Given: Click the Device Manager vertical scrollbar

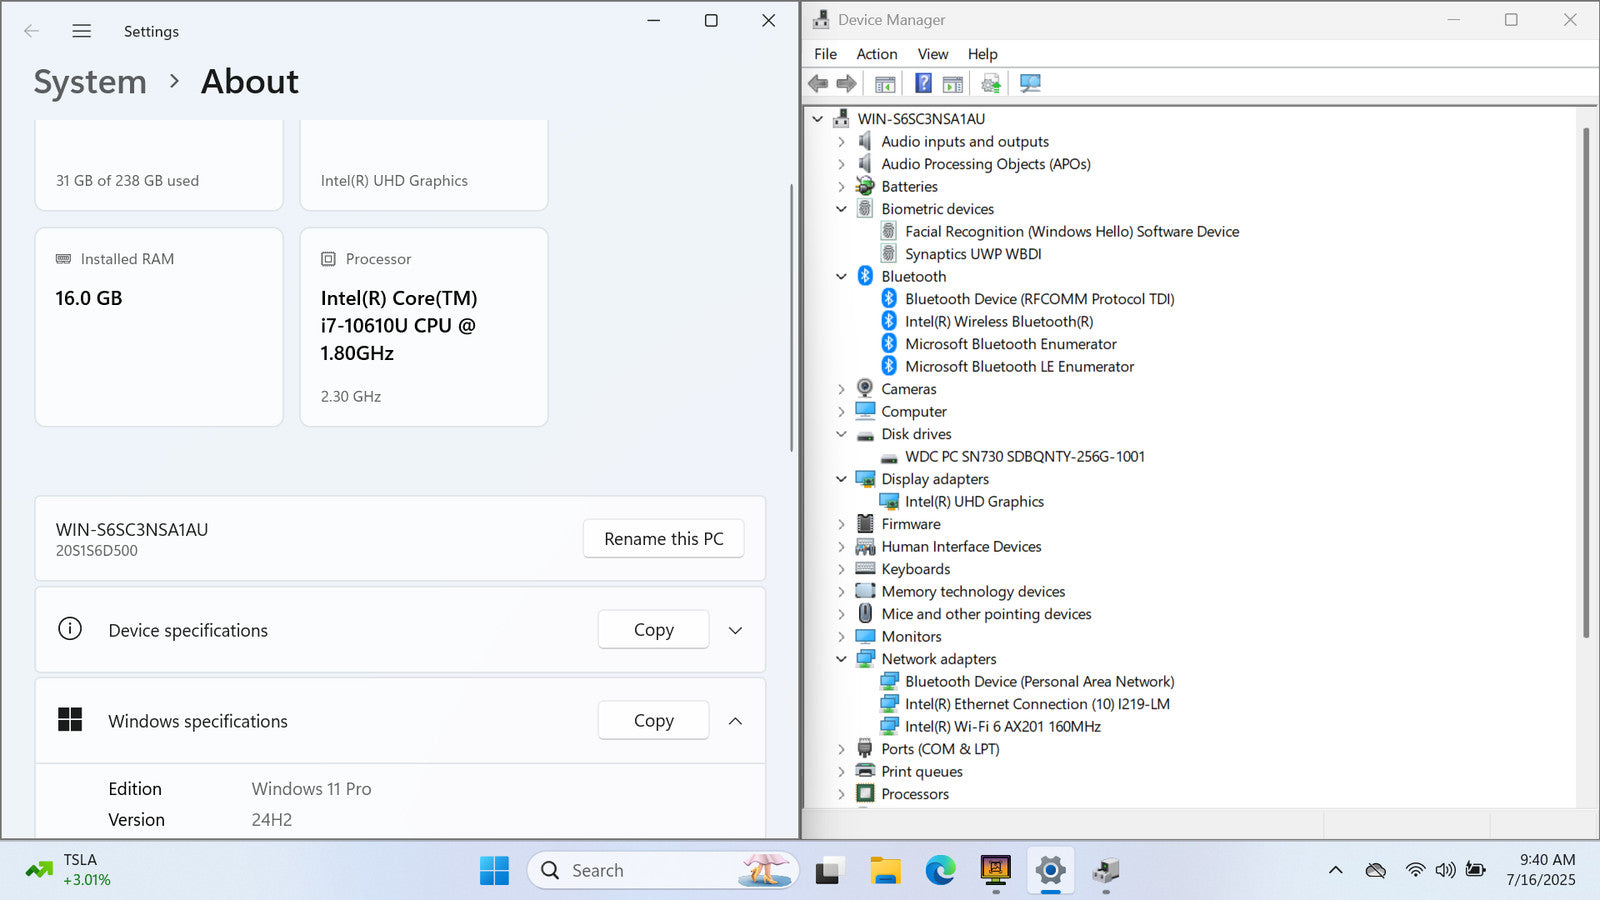Looking at the screenshot, I should [1586, 380].
